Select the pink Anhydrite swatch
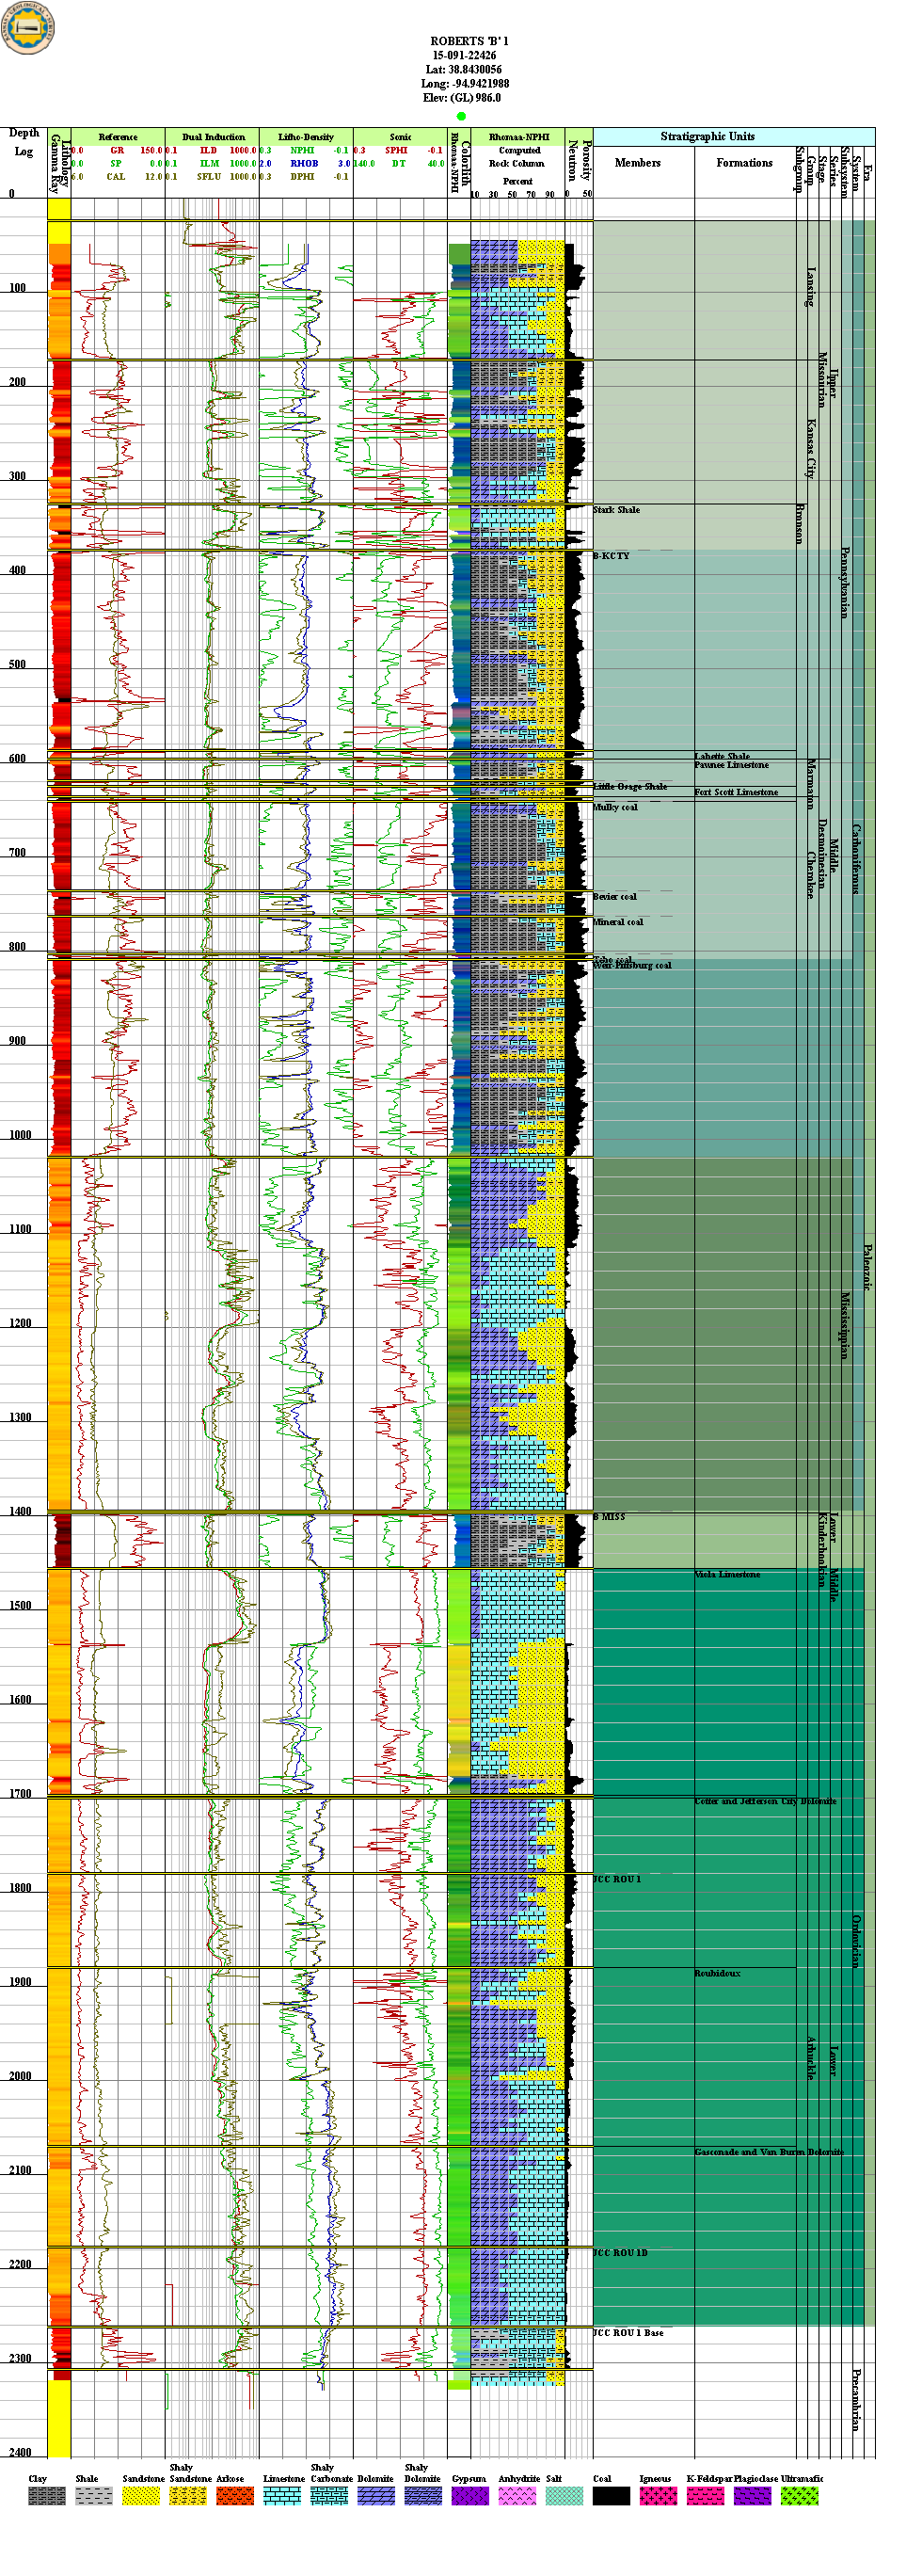Screen dimensions: 922x2576 pos(517,2496)
